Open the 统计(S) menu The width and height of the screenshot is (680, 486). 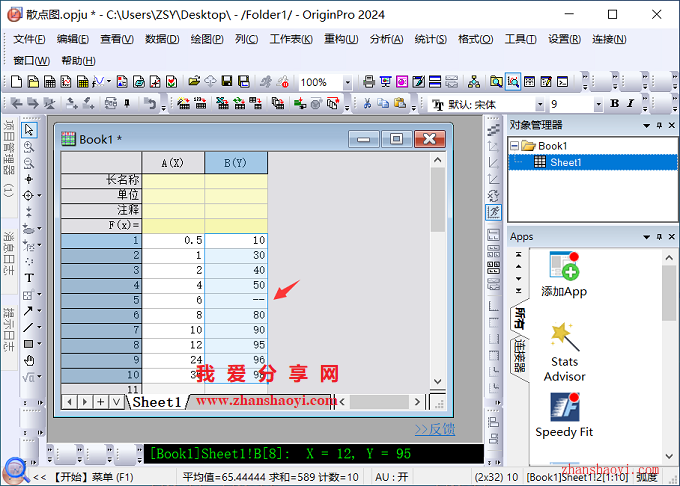[431, 39]
